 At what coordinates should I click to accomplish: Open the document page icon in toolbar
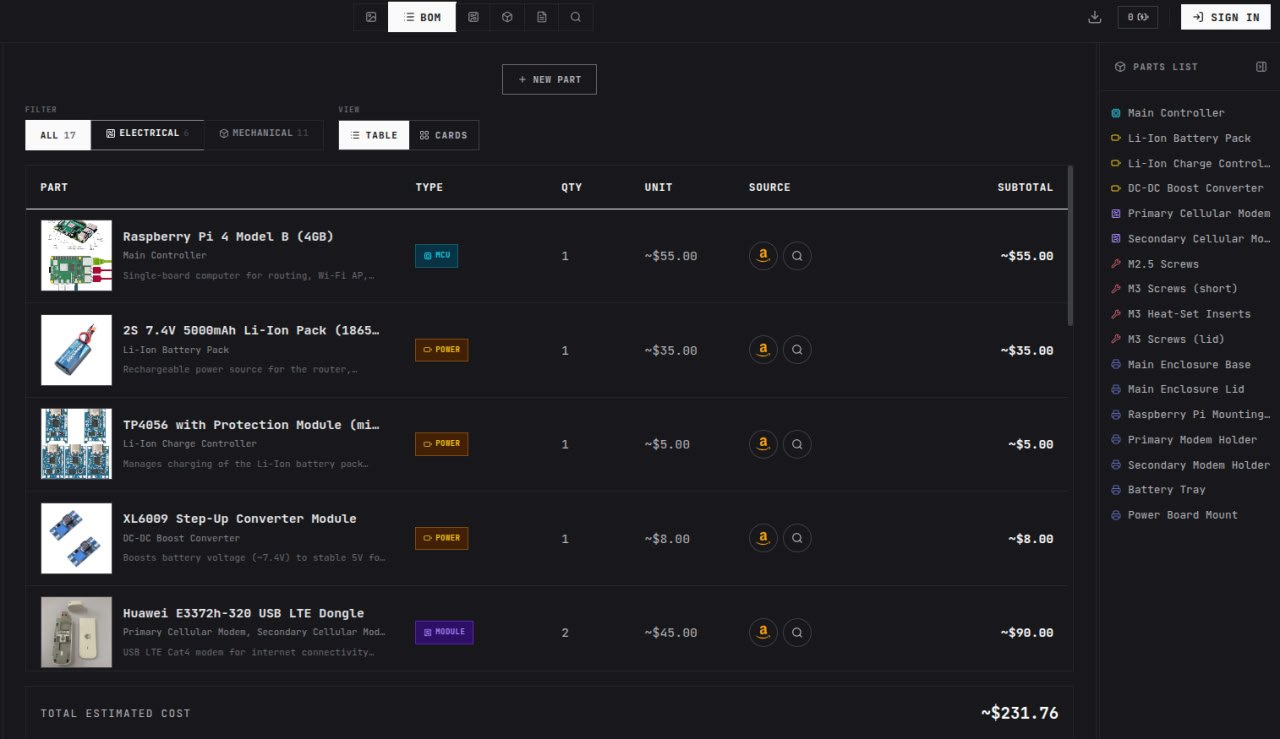[x=541, y=17]
